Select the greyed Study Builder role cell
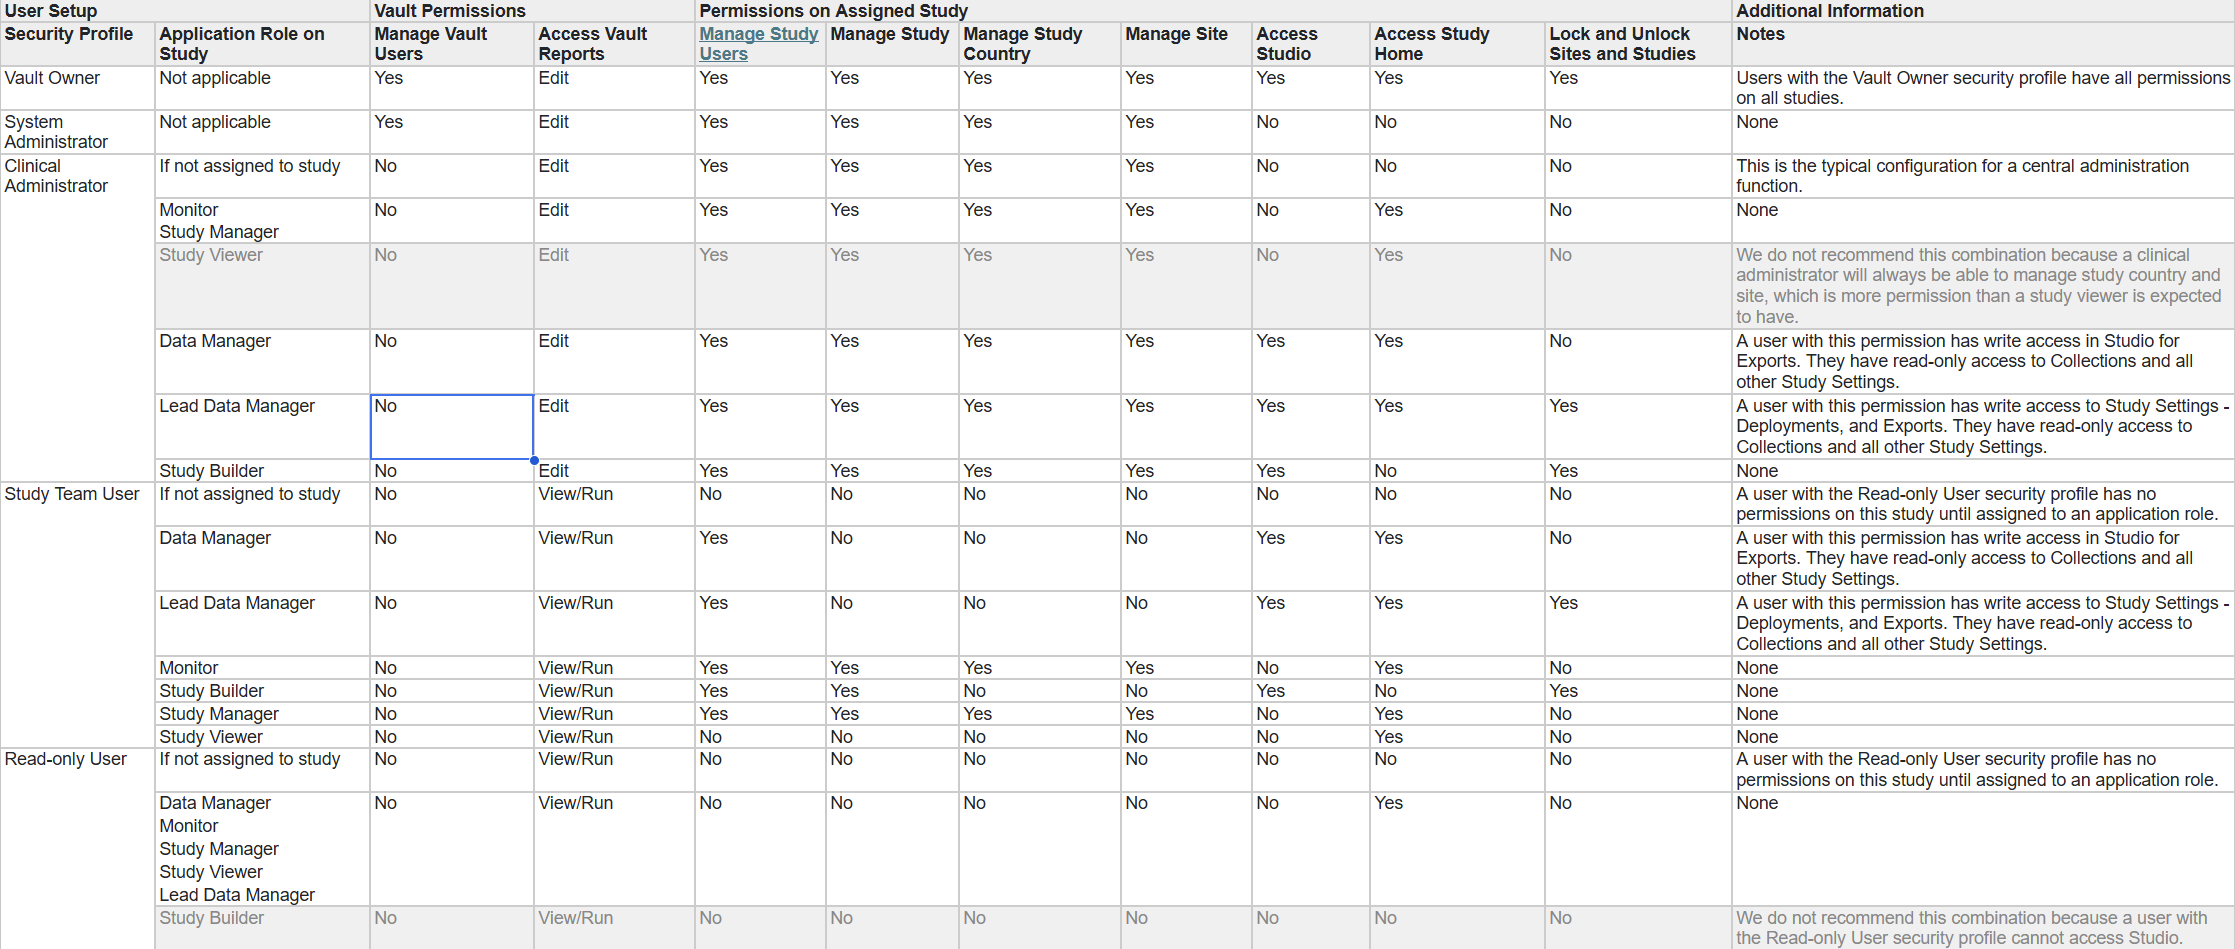Image resolution: width=2235 pixels, height=949 pixels. click(x=212, y=918)
